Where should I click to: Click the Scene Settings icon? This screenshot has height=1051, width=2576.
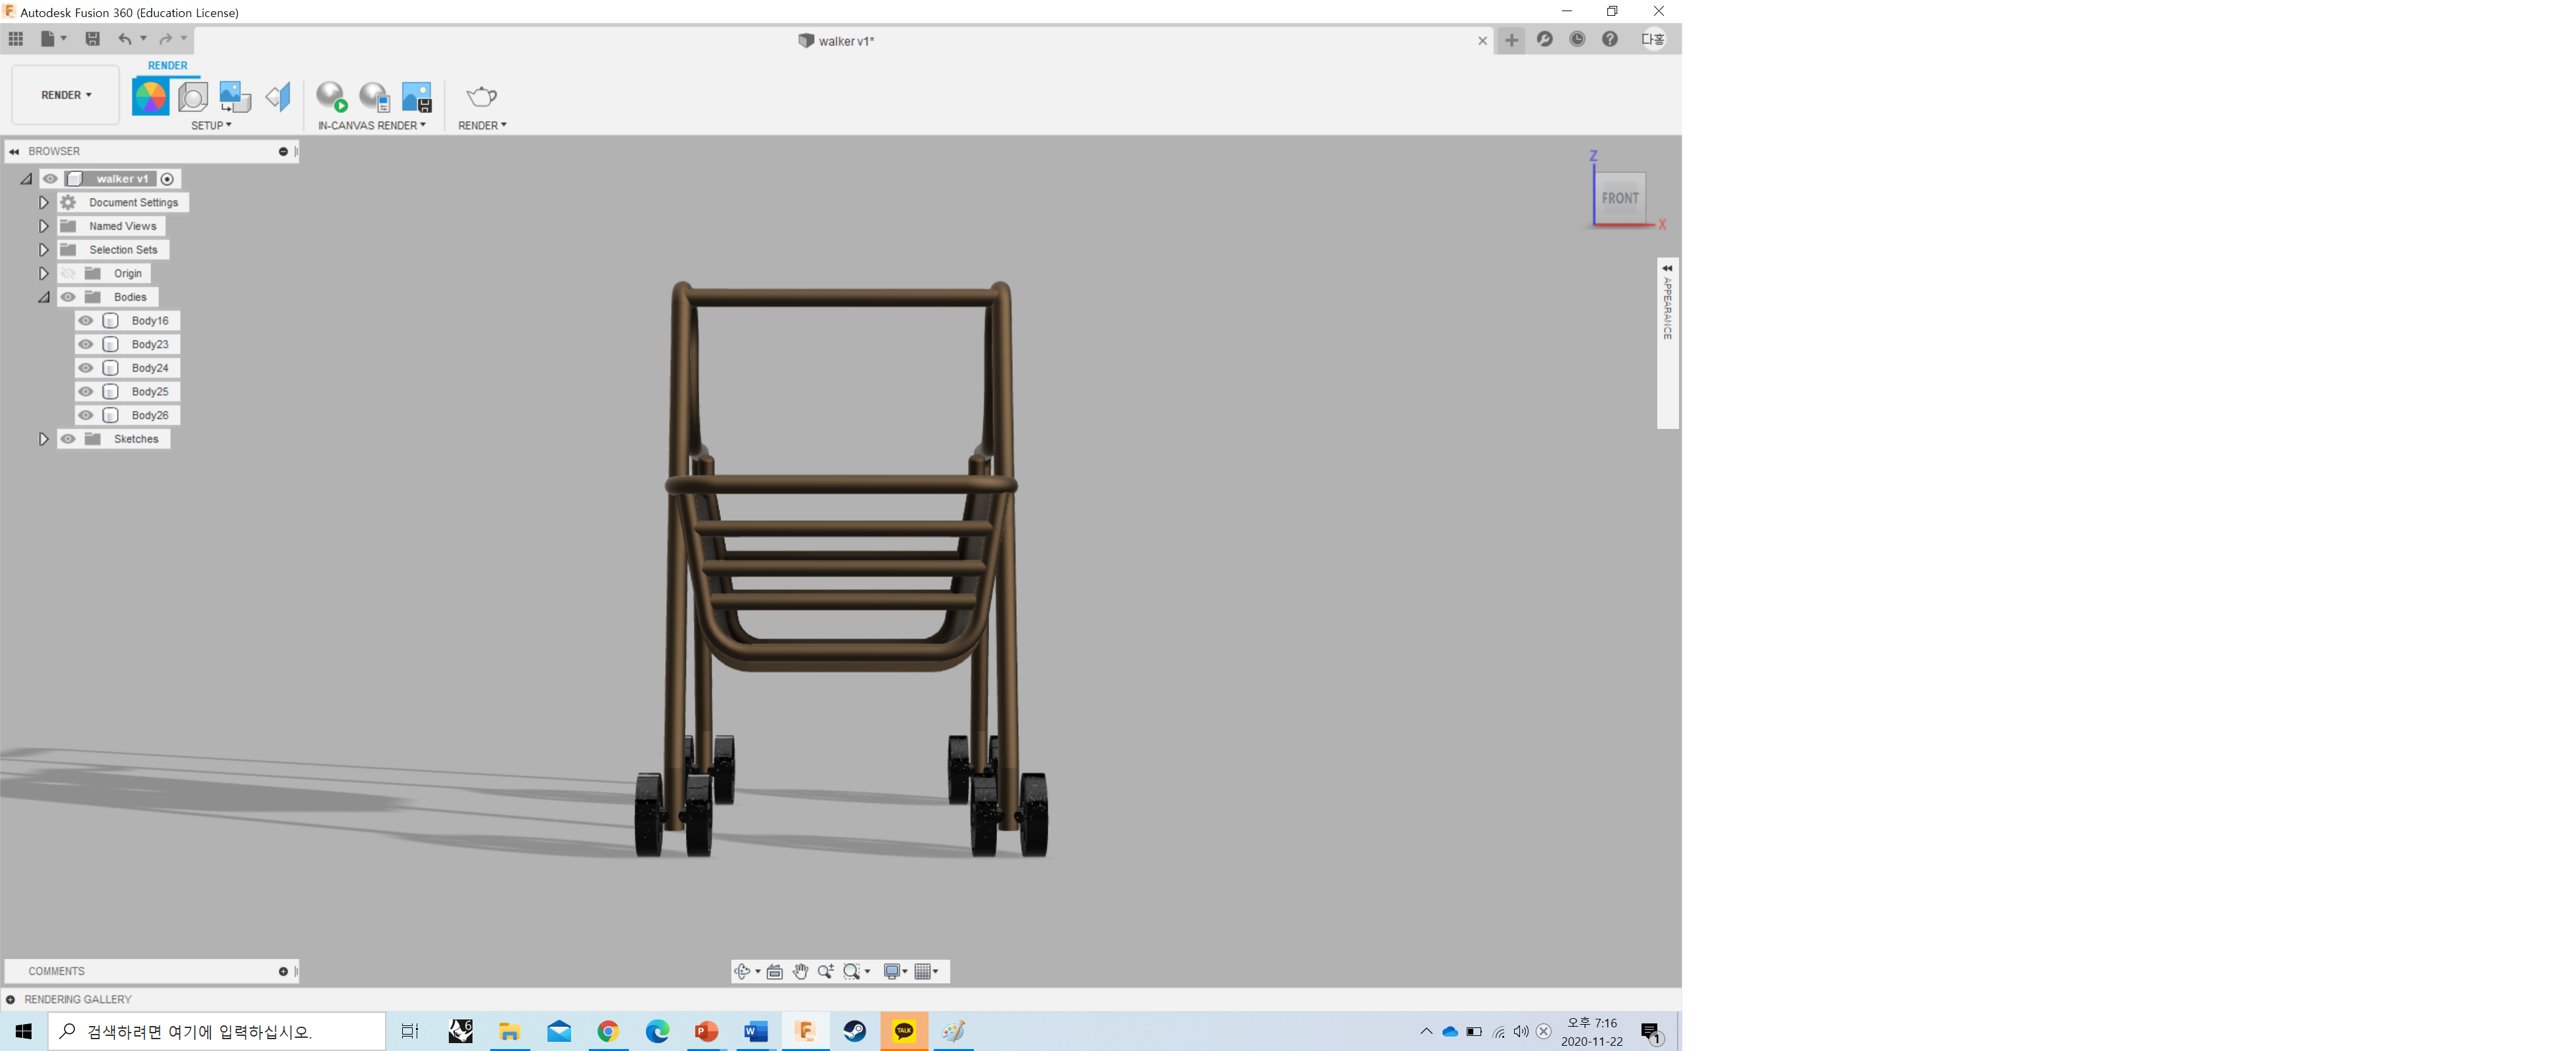tap(192, 97)
